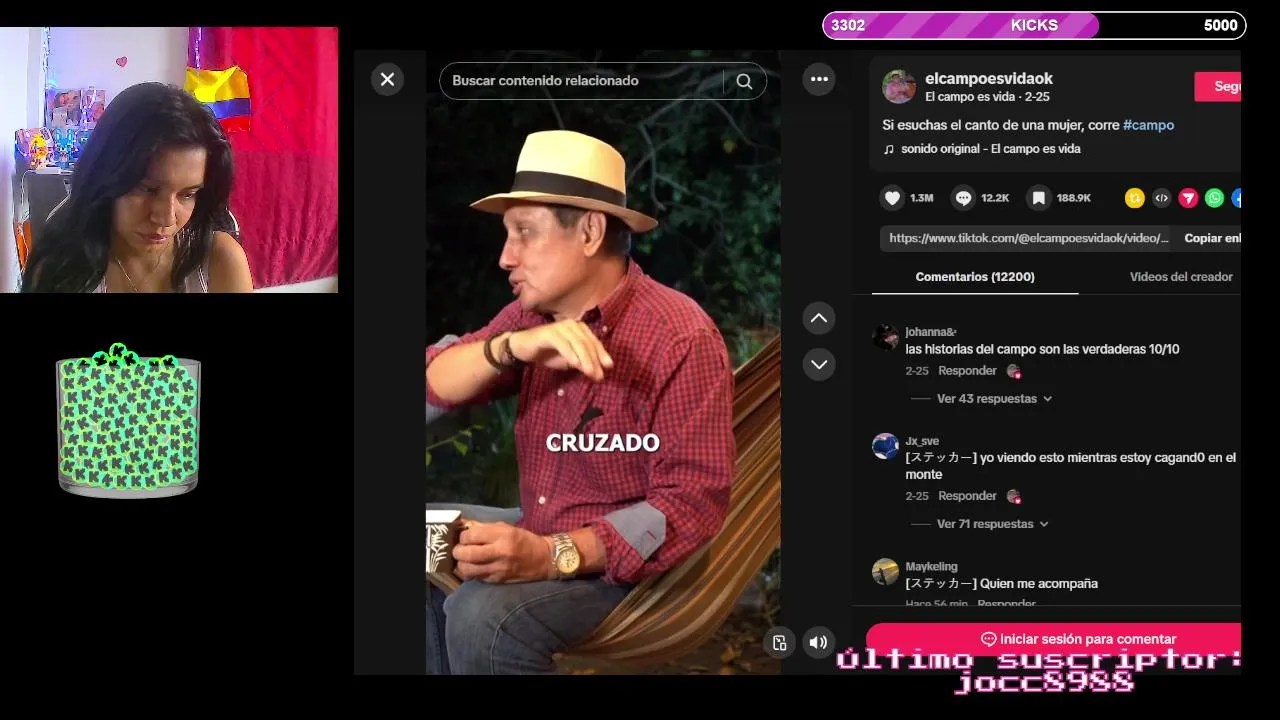Viewport: 1280px width, 720px height.
Task: Click the search magnifier icon
Action: (744, 82)
